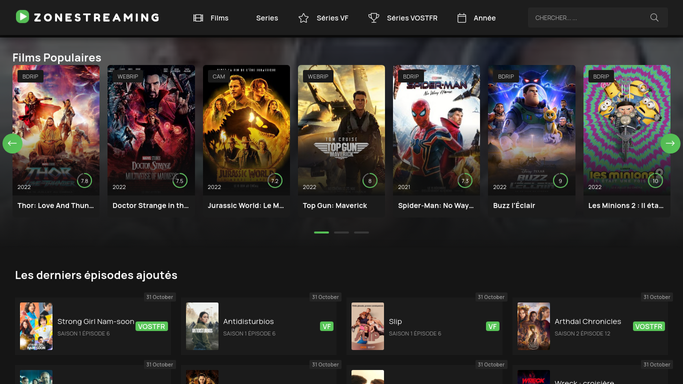Click the BDRIP badge on Les Minions poster

coord(601,76)
